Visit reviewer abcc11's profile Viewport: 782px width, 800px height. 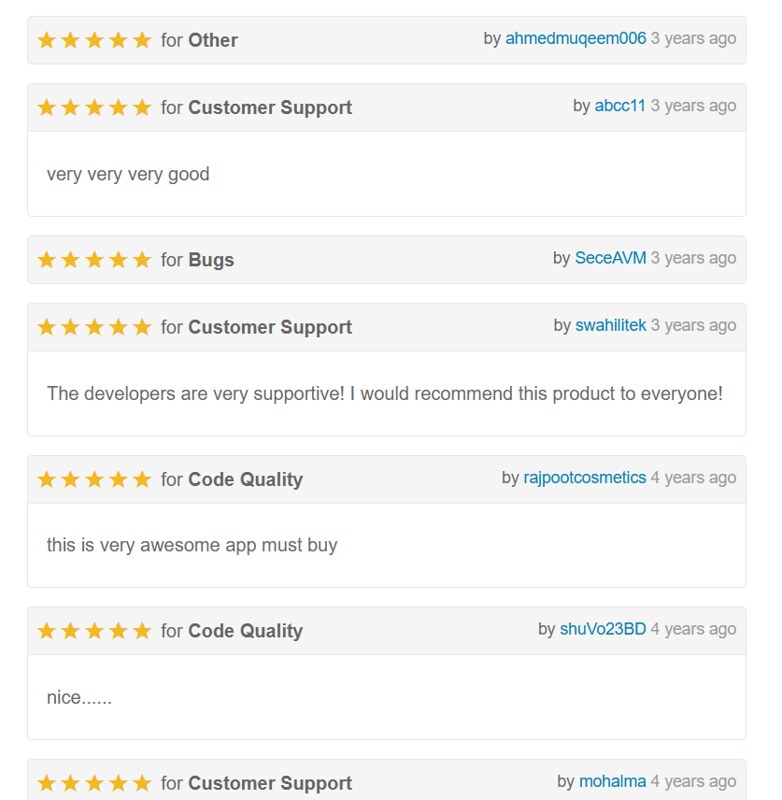[620, 106]
